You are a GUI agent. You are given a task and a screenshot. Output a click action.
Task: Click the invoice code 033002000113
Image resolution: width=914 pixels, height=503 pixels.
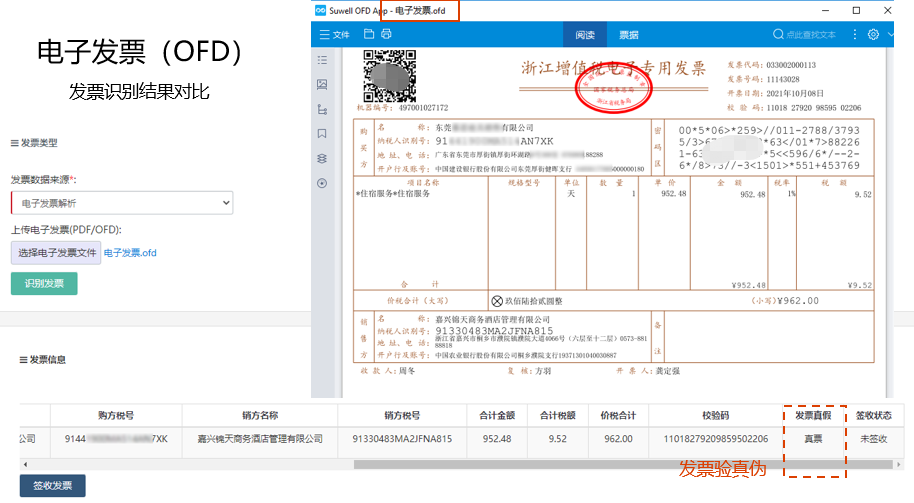click(791, 65)
